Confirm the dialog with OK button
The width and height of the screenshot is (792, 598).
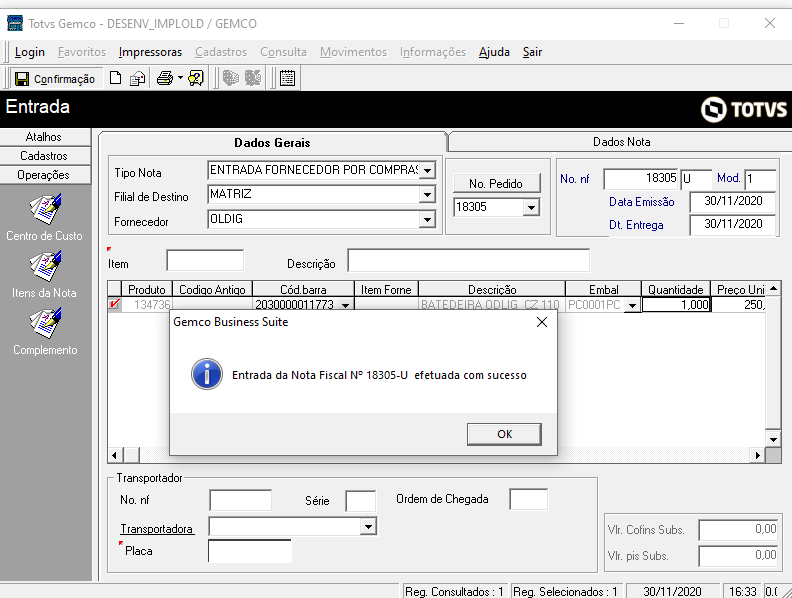pos(504,434)
